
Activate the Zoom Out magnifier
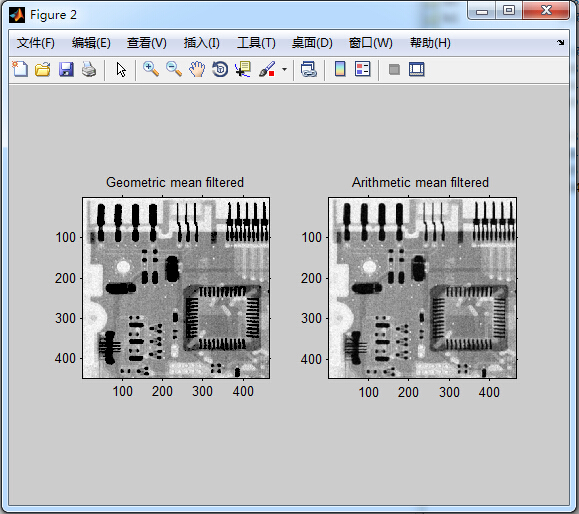click(x=174, y=69)
